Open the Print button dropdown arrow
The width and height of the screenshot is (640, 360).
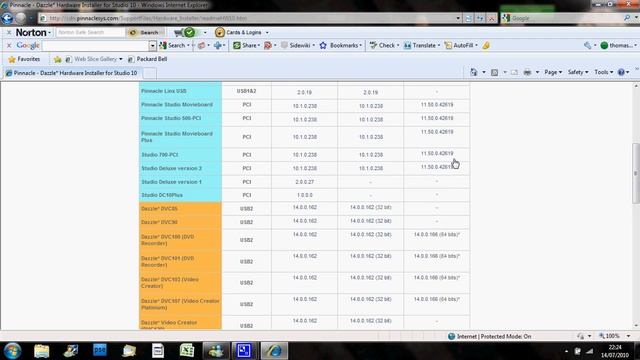tap(537, 72)
